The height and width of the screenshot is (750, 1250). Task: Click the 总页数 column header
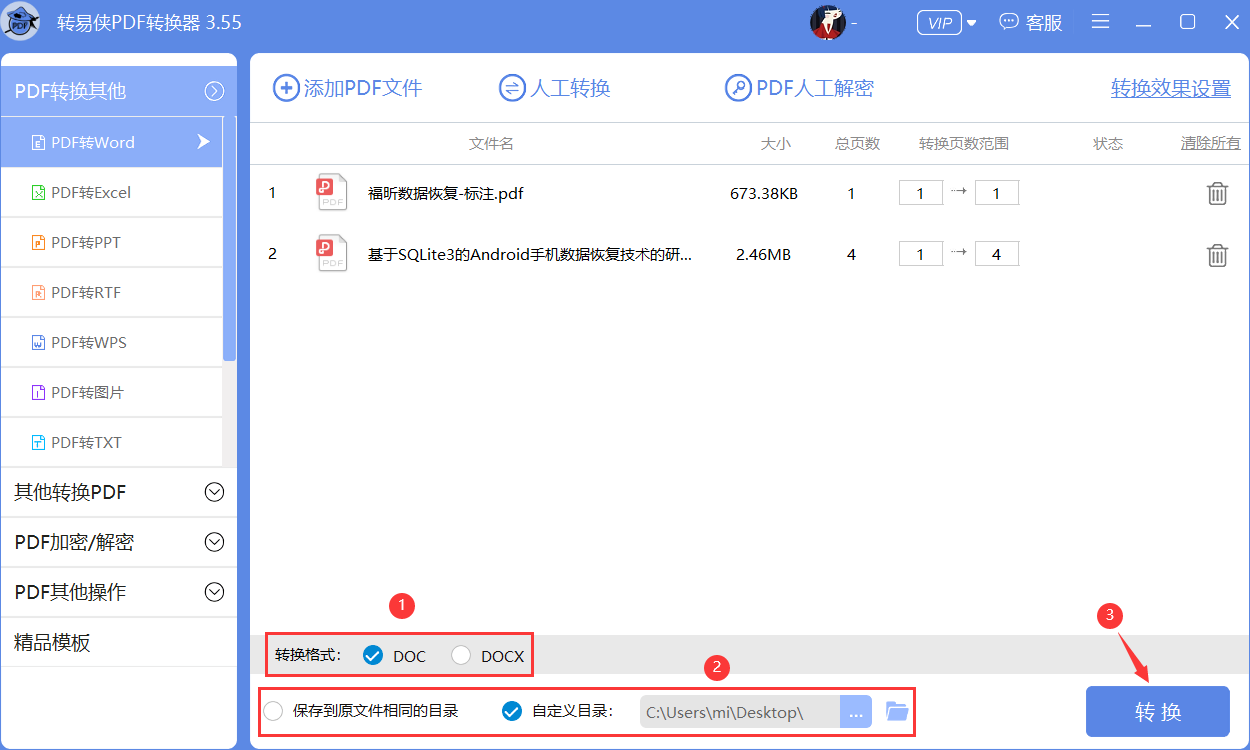coord(858,144)
